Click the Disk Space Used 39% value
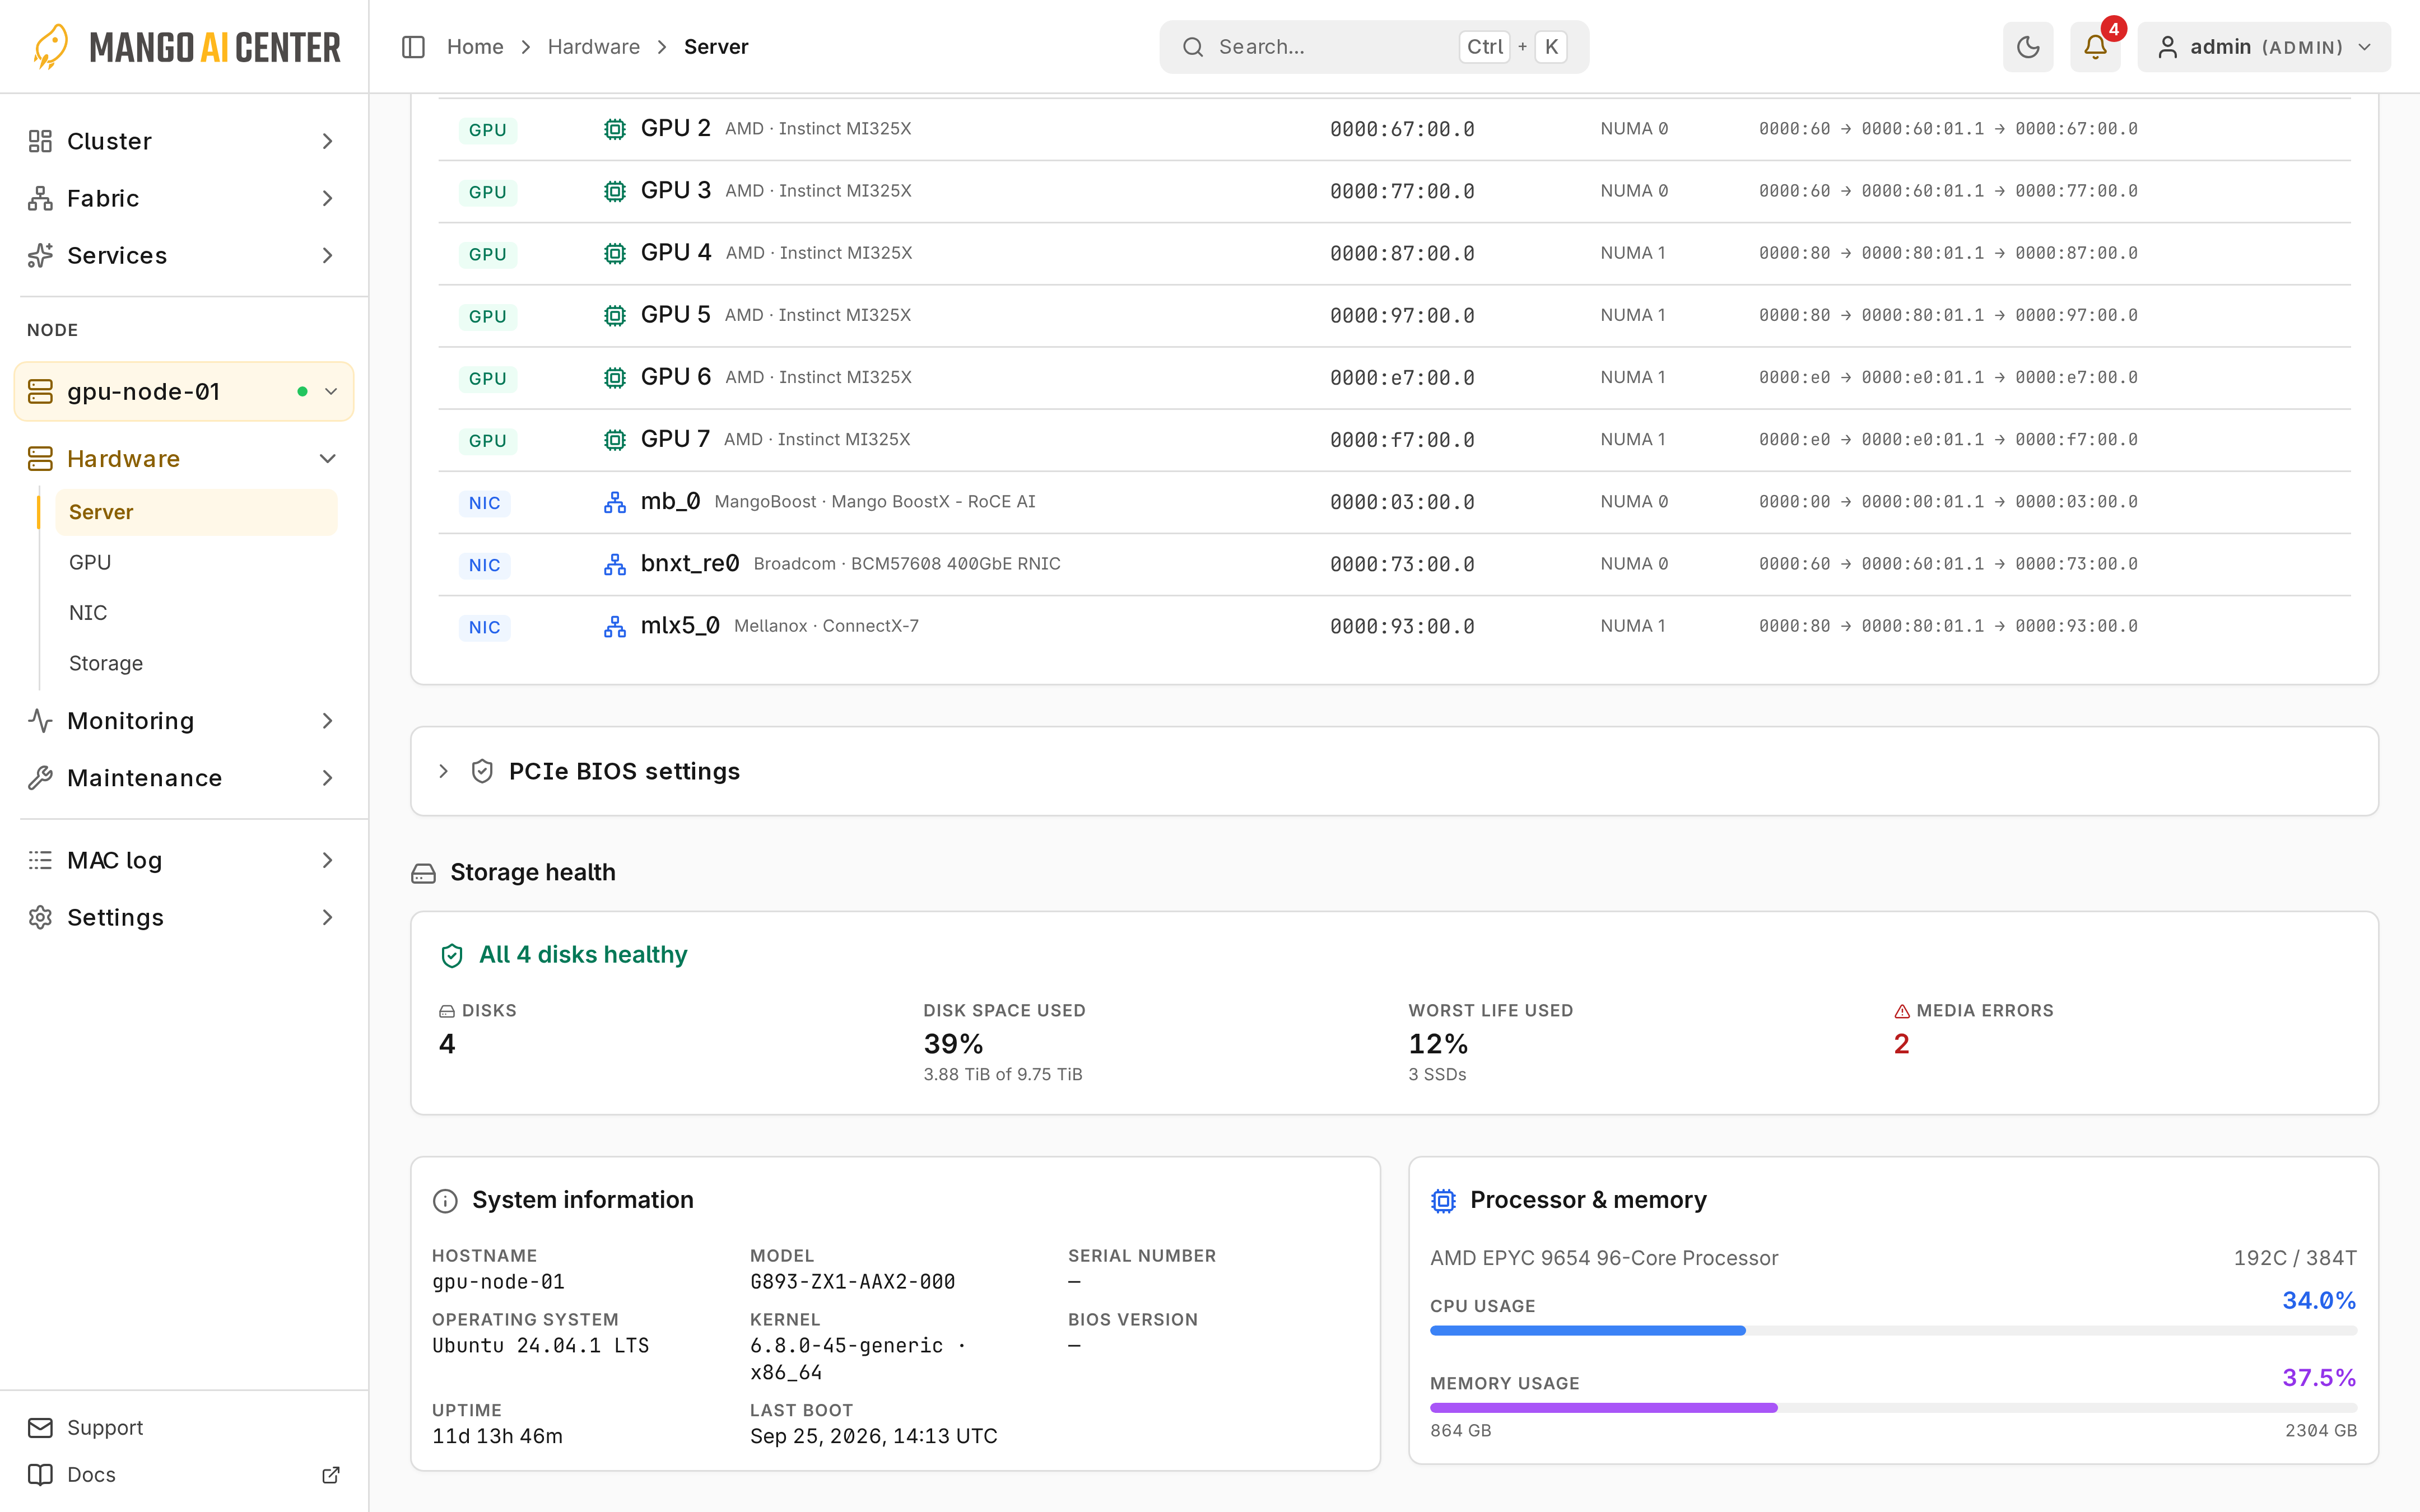2420x1512 pixels. click(953, 1044)
